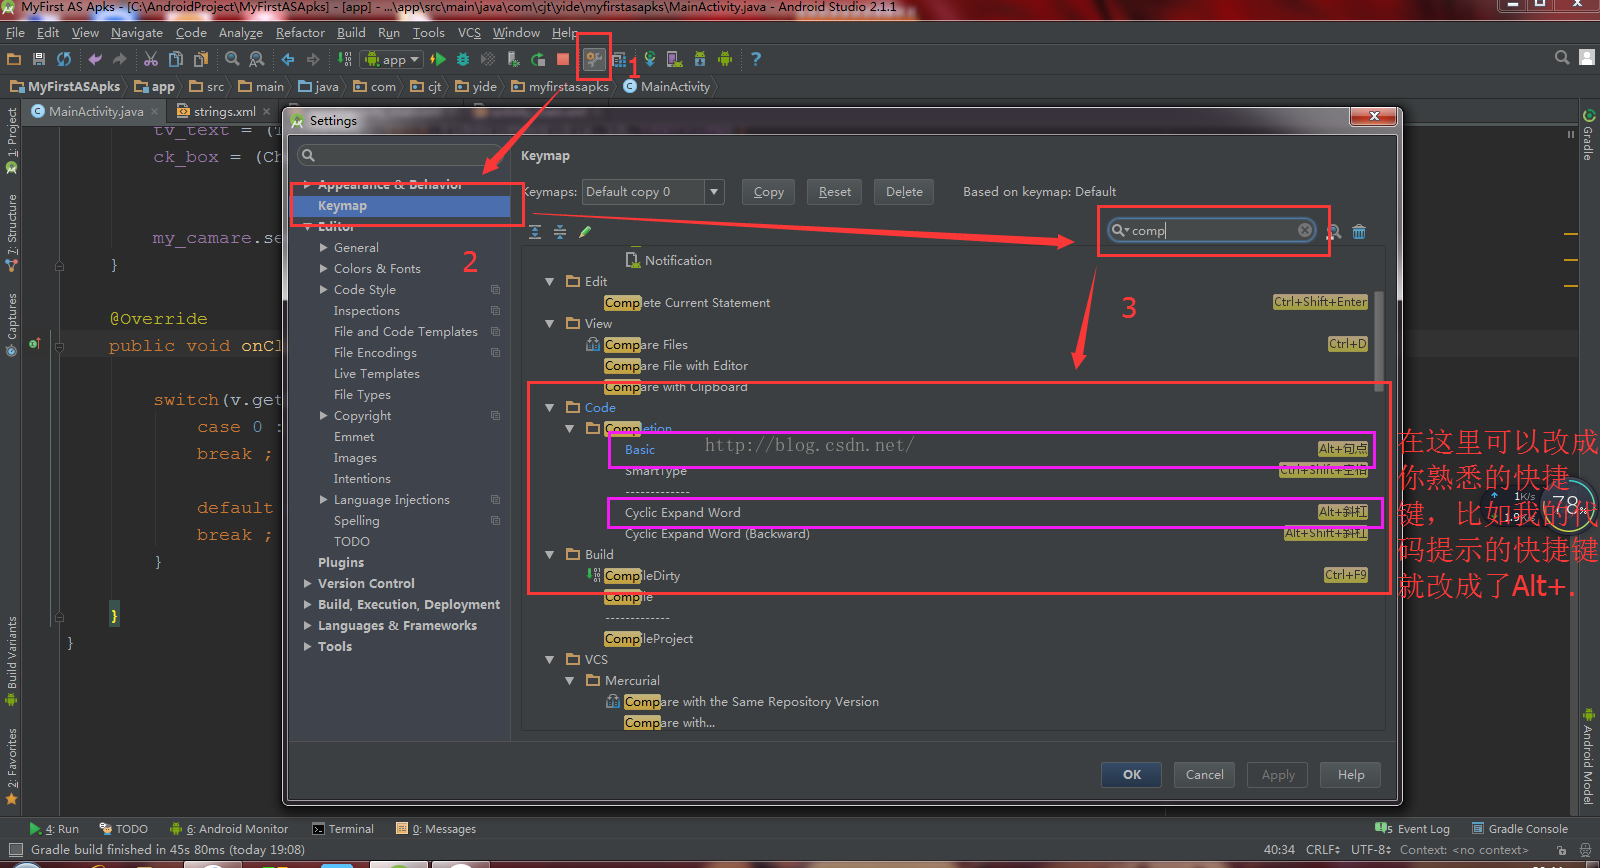The height and width of the screenshot is (868, 1600).
Task: Click the Cancel button in Settings
Action: 1204,775
